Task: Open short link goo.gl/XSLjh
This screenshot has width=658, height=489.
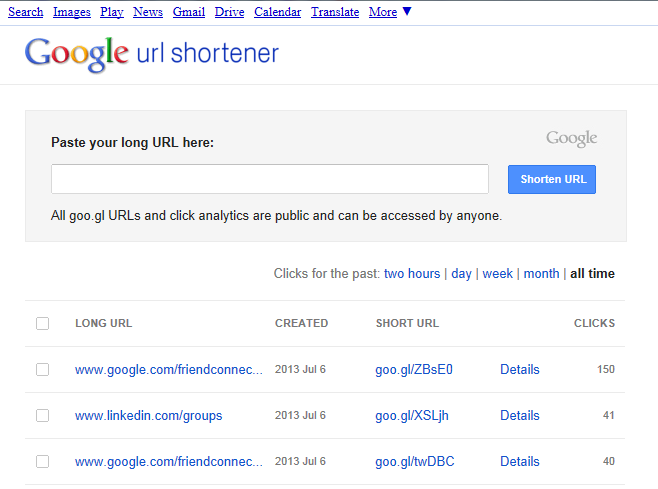Action: point(412,415)
